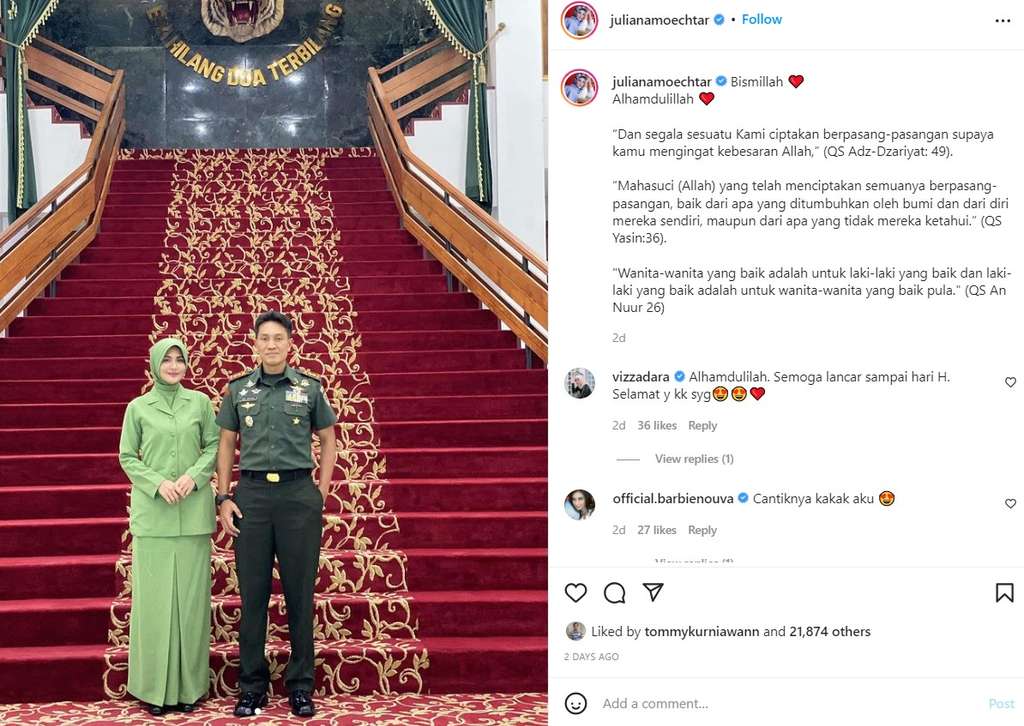The height and width of the screenshot is (726, 1024).
Task: Open the emoji picker smiley icon
Action: pos(575,704)
